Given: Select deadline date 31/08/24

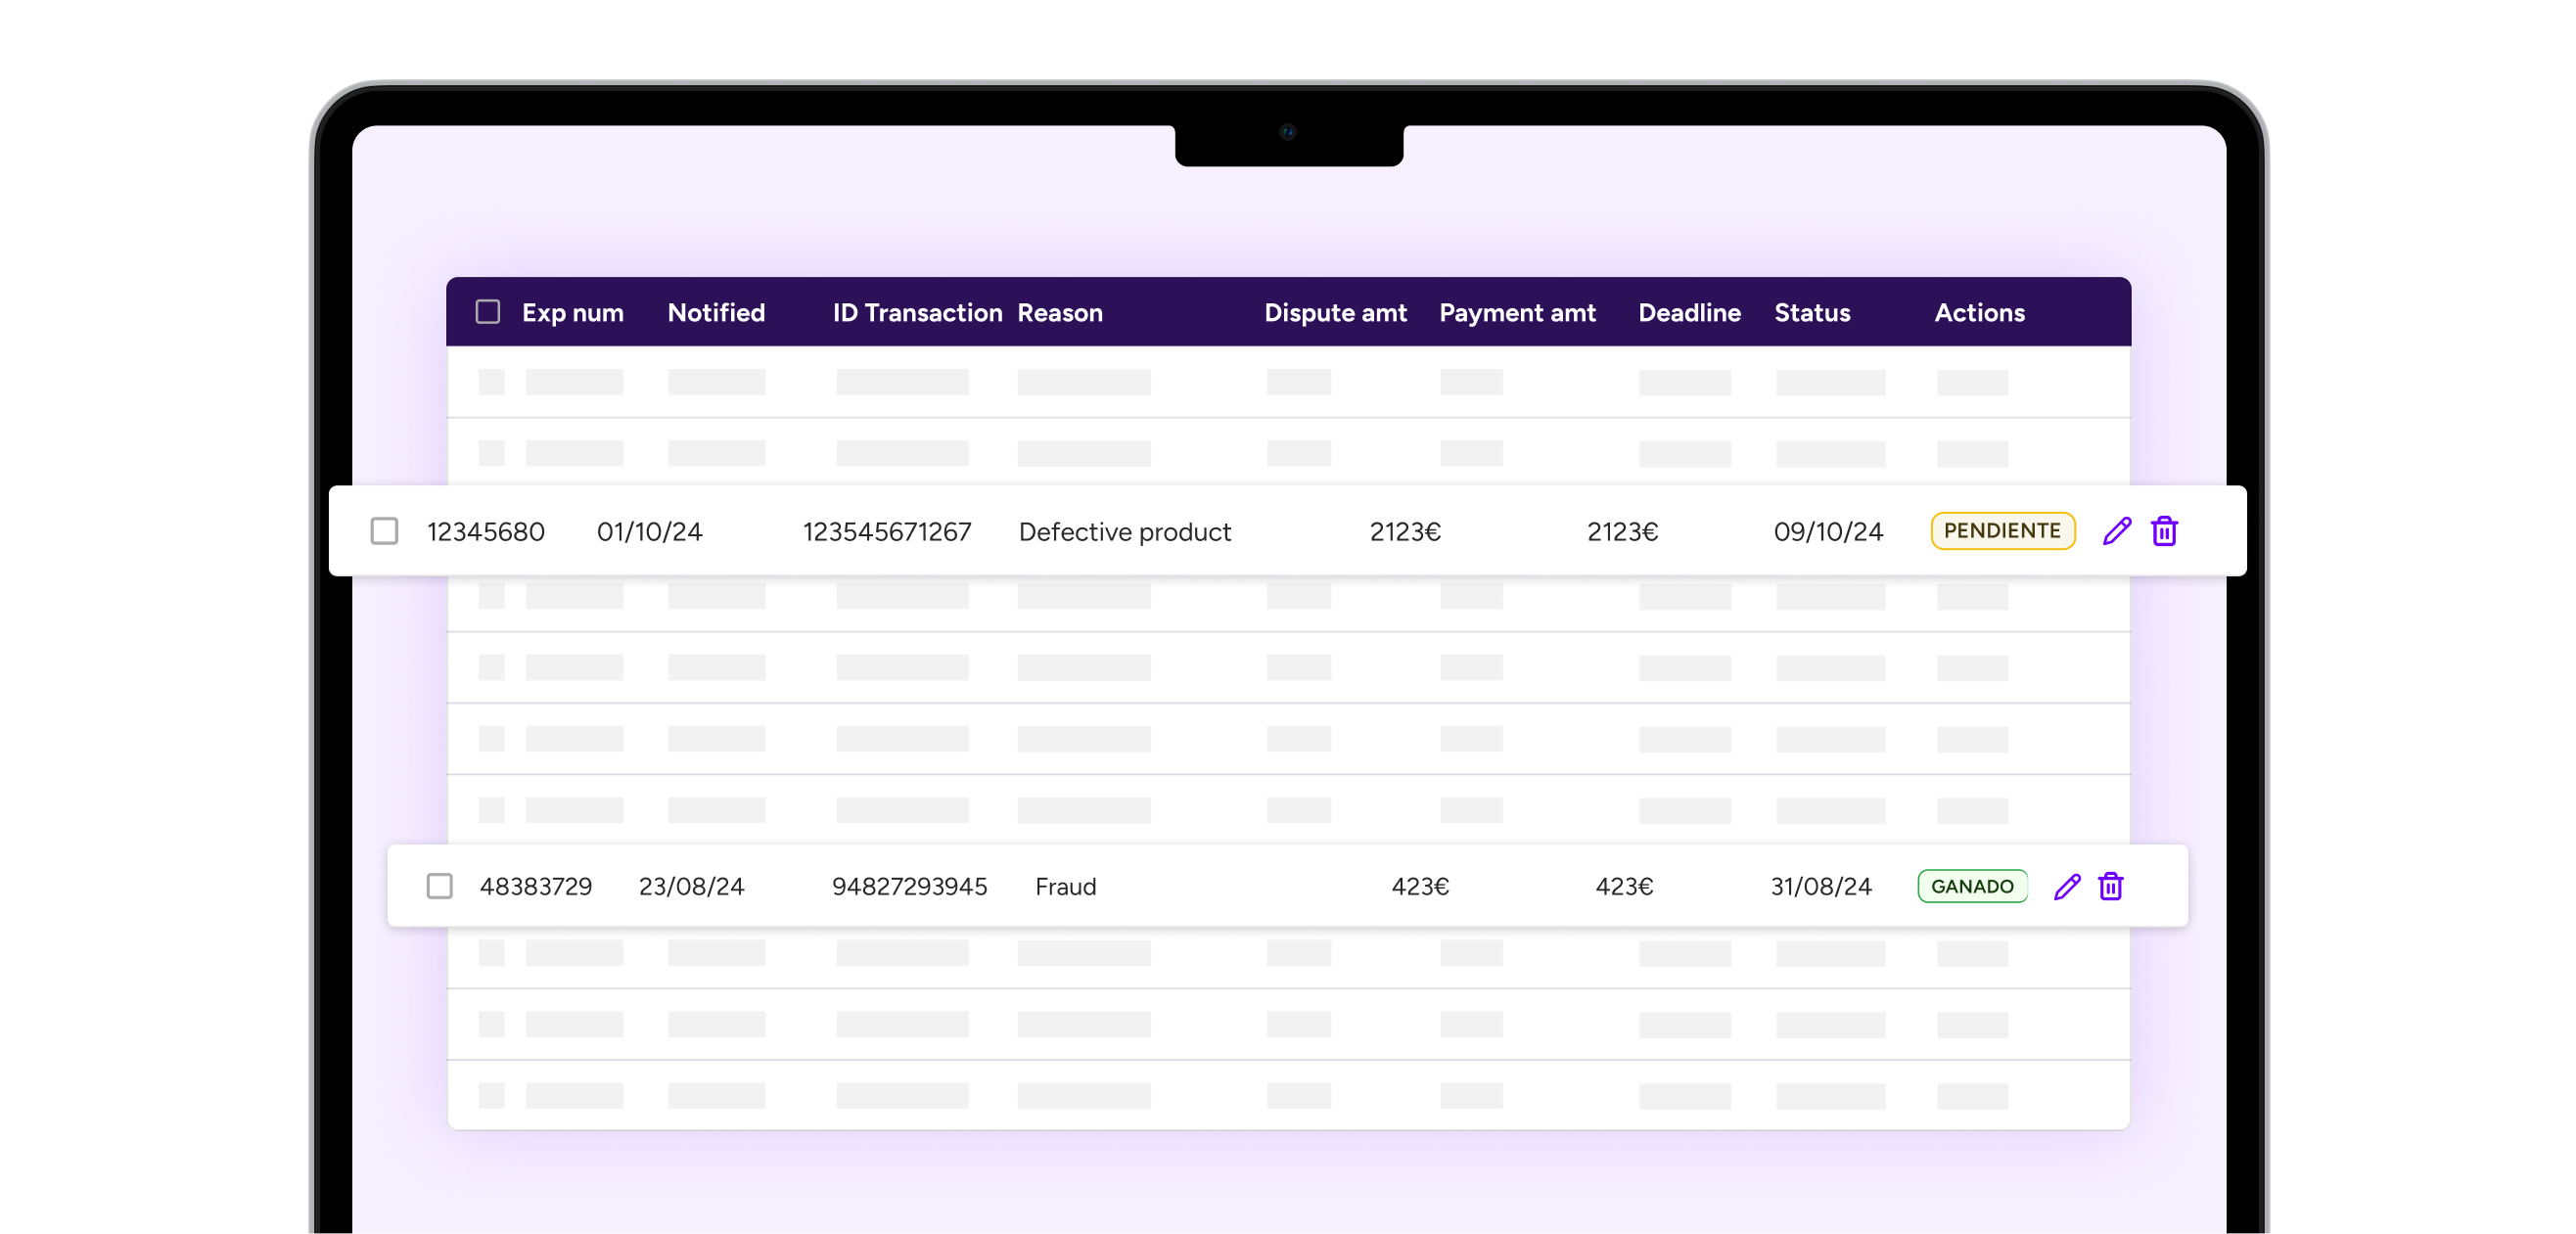Looking at the screenshot, I should tap(1821, 887).
